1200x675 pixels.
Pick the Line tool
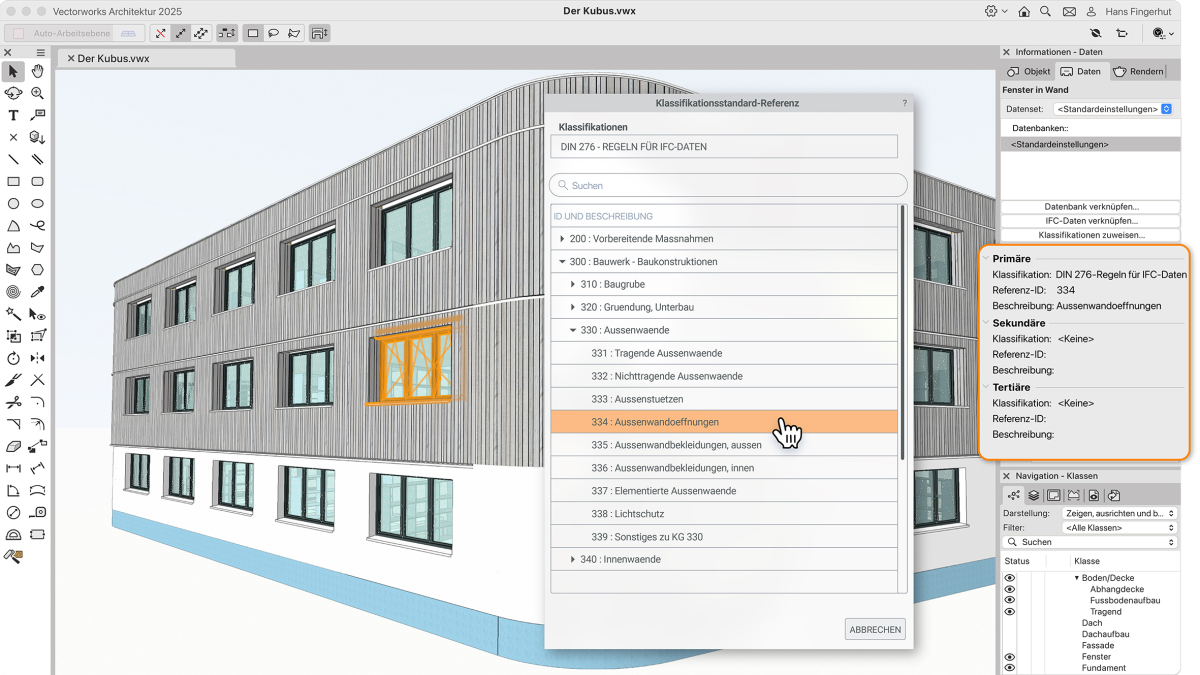[x=13, y=159]
